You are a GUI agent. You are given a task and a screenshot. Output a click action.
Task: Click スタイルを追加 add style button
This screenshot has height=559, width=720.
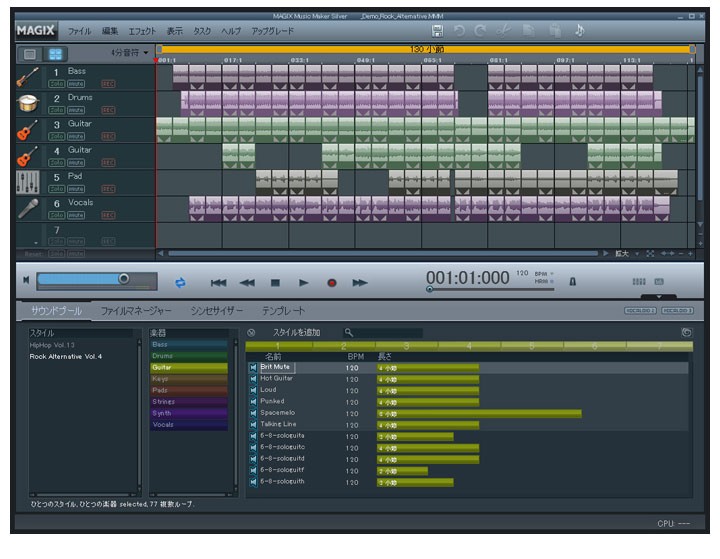pyautogui.click(x=297, y=332)
